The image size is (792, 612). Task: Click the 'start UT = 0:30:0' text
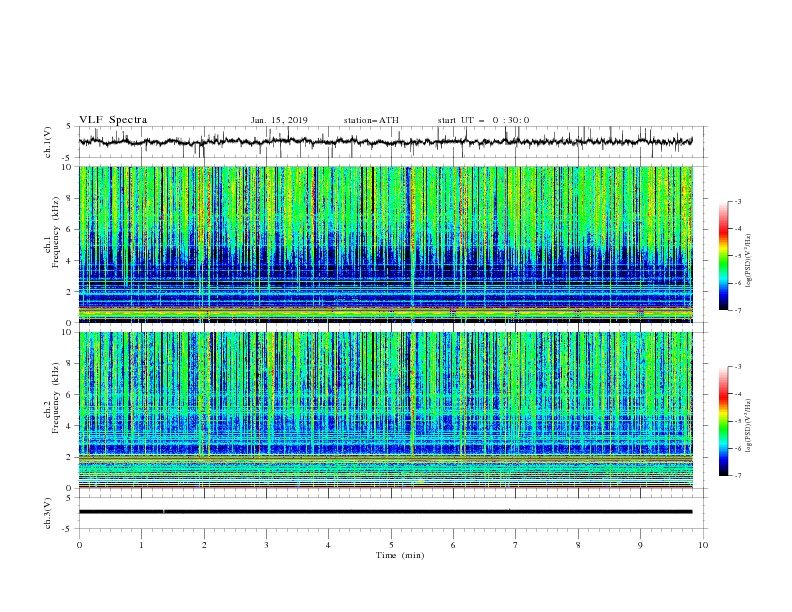(x=483, y=120)
